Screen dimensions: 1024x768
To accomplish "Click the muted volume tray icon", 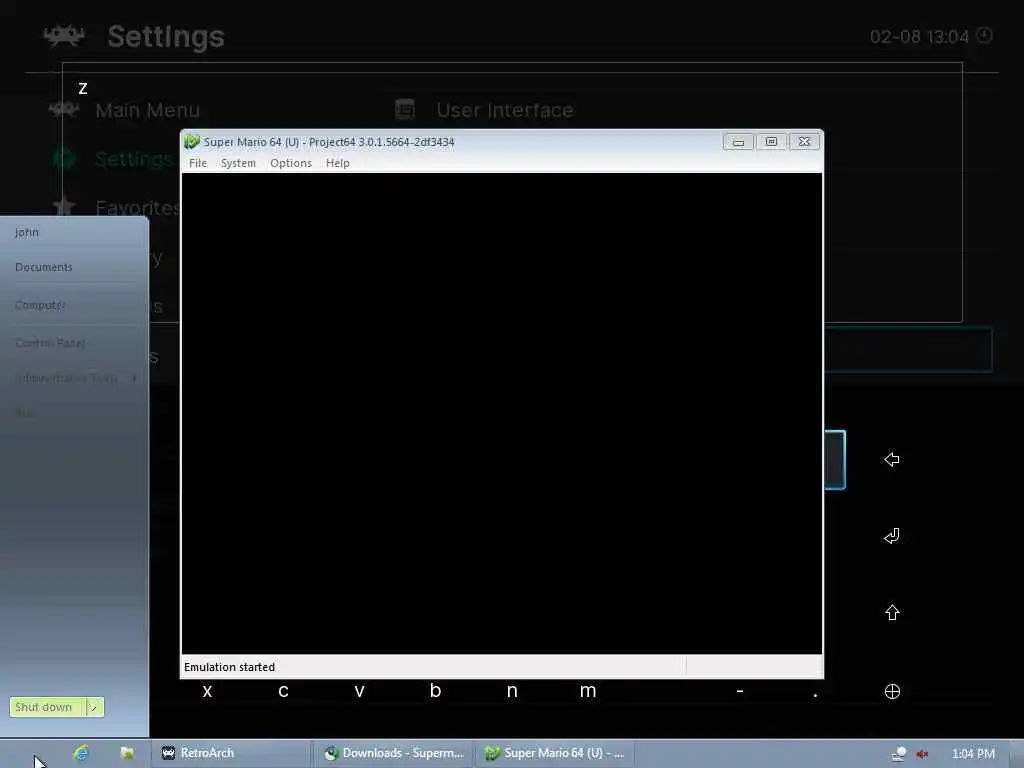I will tap(922, 754).
